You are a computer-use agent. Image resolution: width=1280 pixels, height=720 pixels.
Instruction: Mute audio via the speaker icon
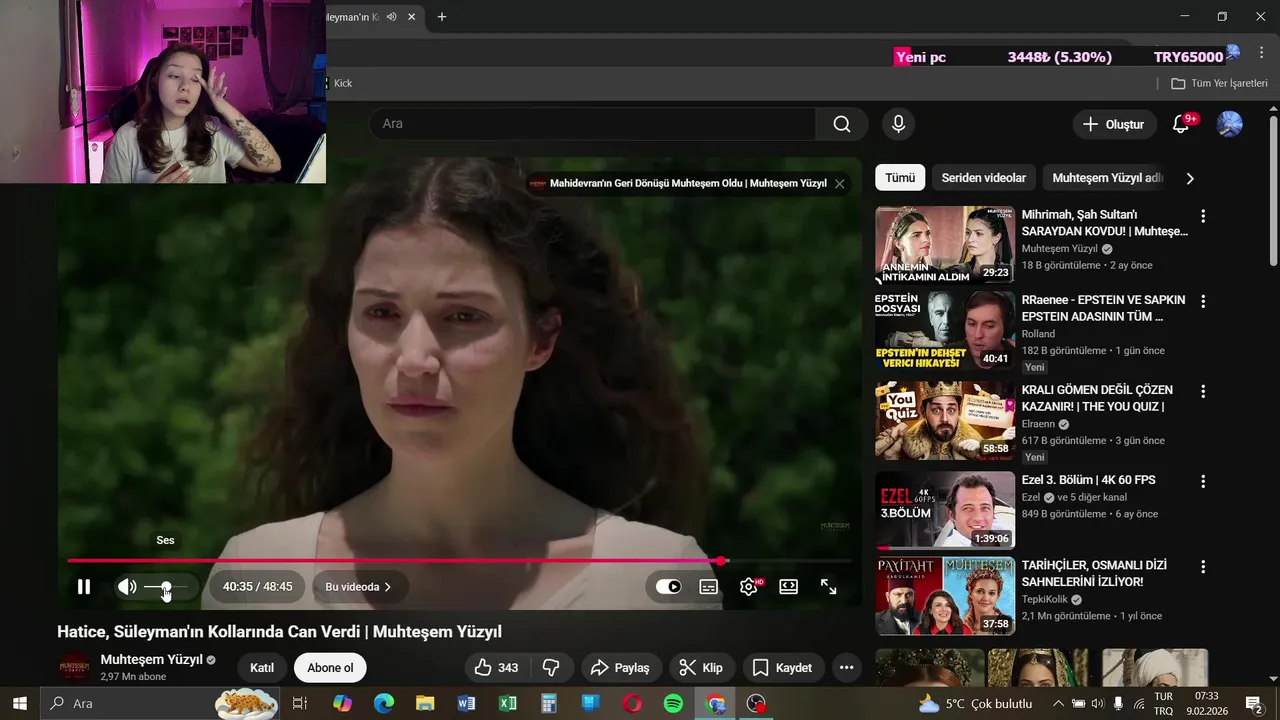pyautogui.click(x=127, y=587)
